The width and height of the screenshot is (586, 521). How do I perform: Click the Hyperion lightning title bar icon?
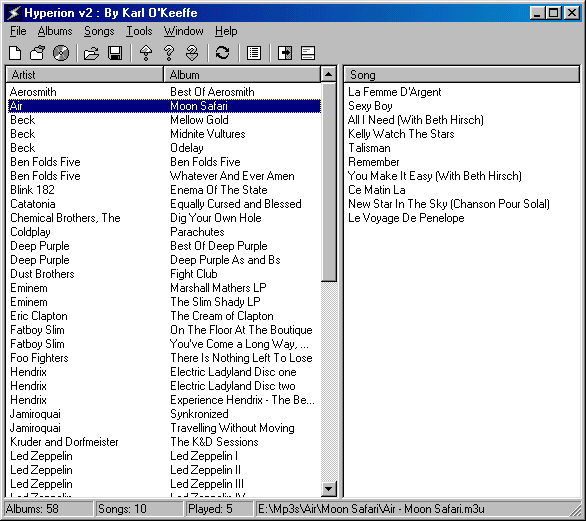click(13, 13)
